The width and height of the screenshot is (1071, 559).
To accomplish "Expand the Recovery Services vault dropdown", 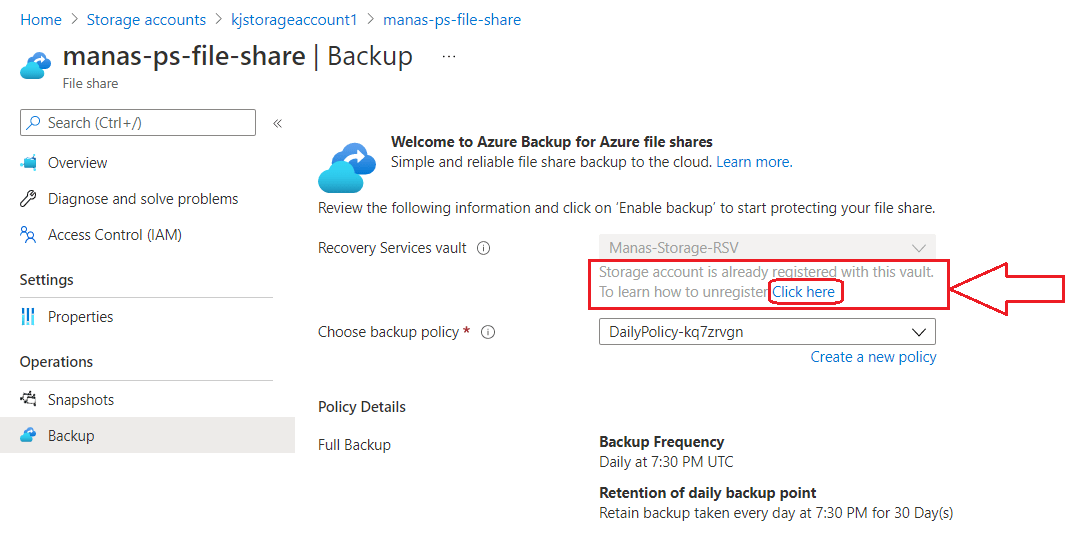I will (767, 247).
